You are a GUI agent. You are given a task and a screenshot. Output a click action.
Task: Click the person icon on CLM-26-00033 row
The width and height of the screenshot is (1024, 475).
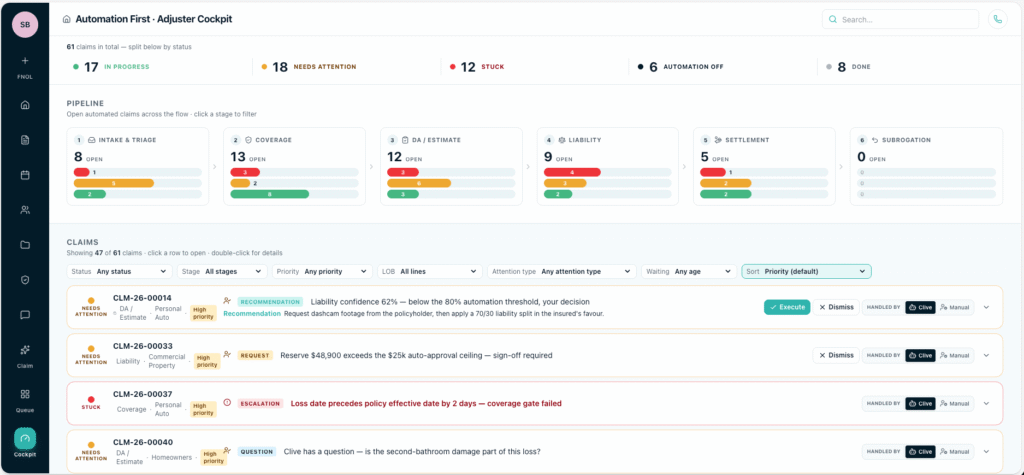227,355
